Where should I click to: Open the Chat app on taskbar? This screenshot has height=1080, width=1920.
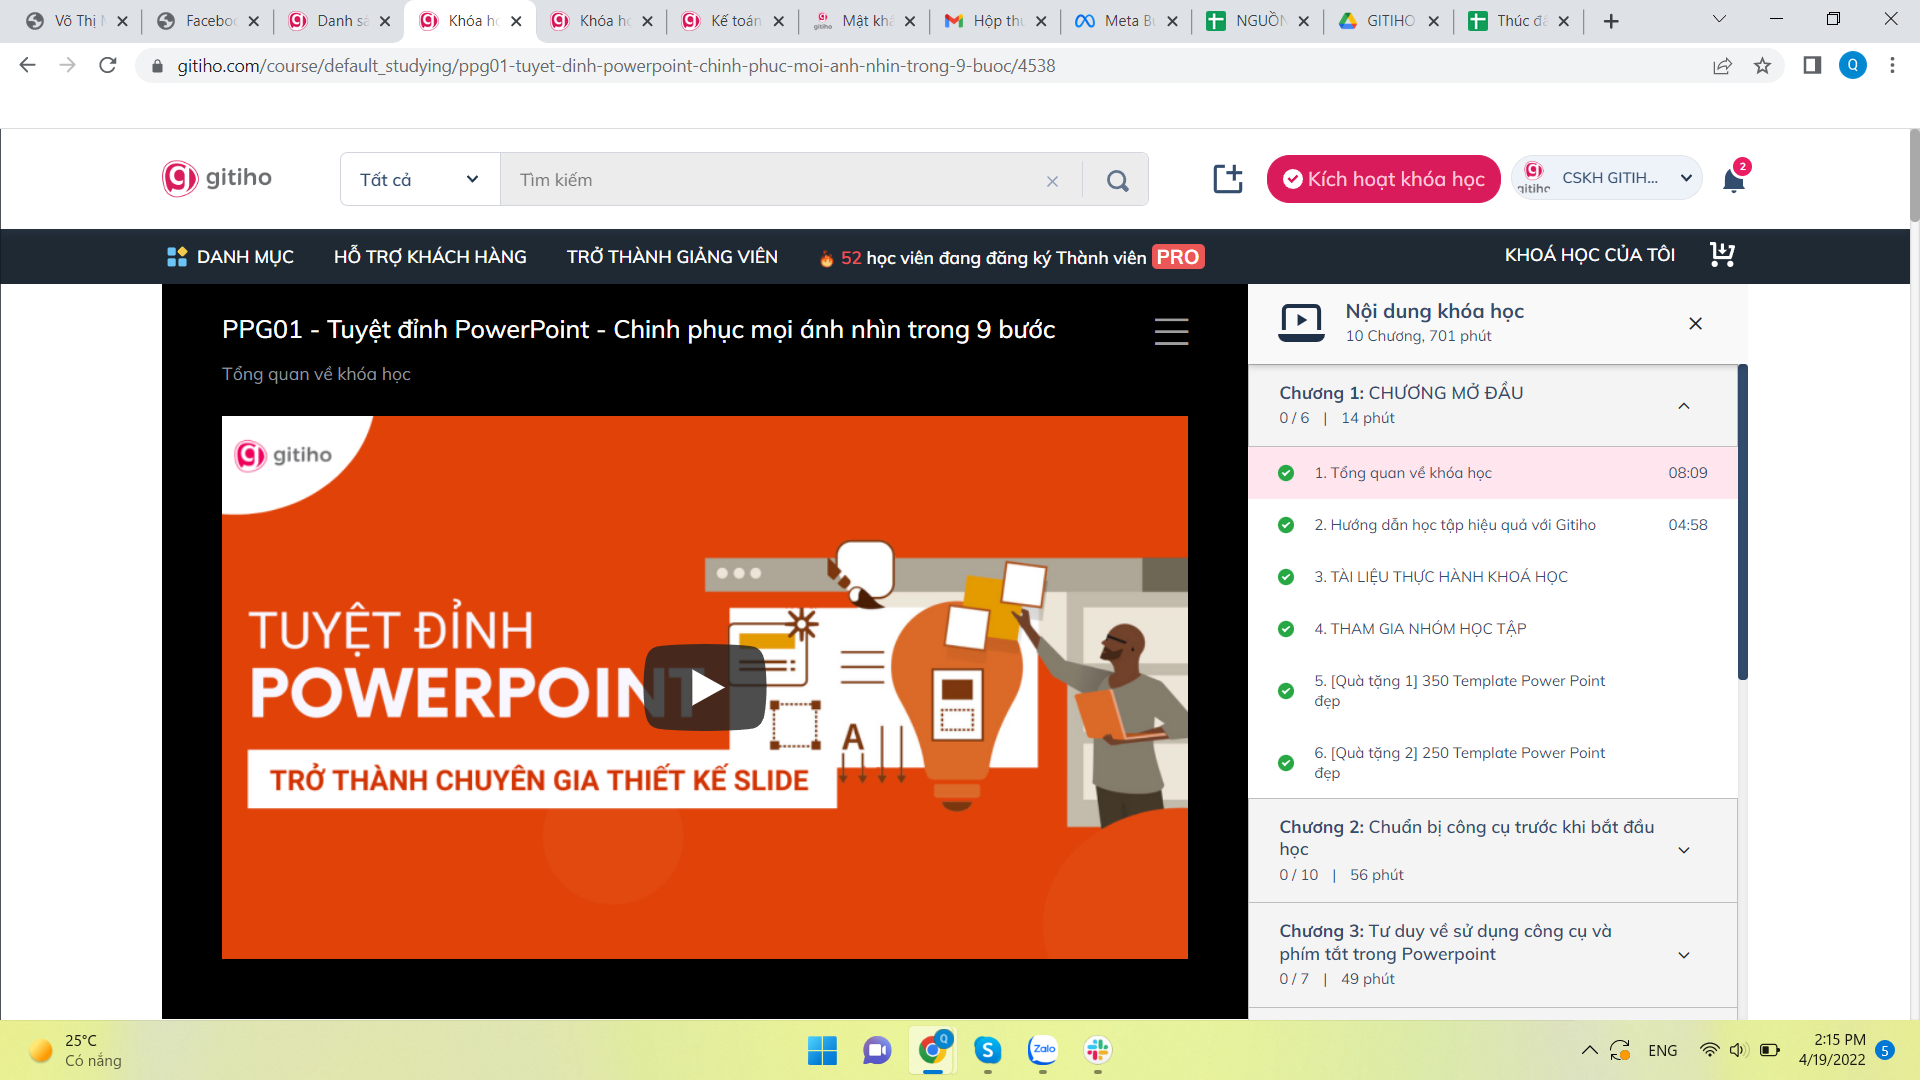(877, 1050)
